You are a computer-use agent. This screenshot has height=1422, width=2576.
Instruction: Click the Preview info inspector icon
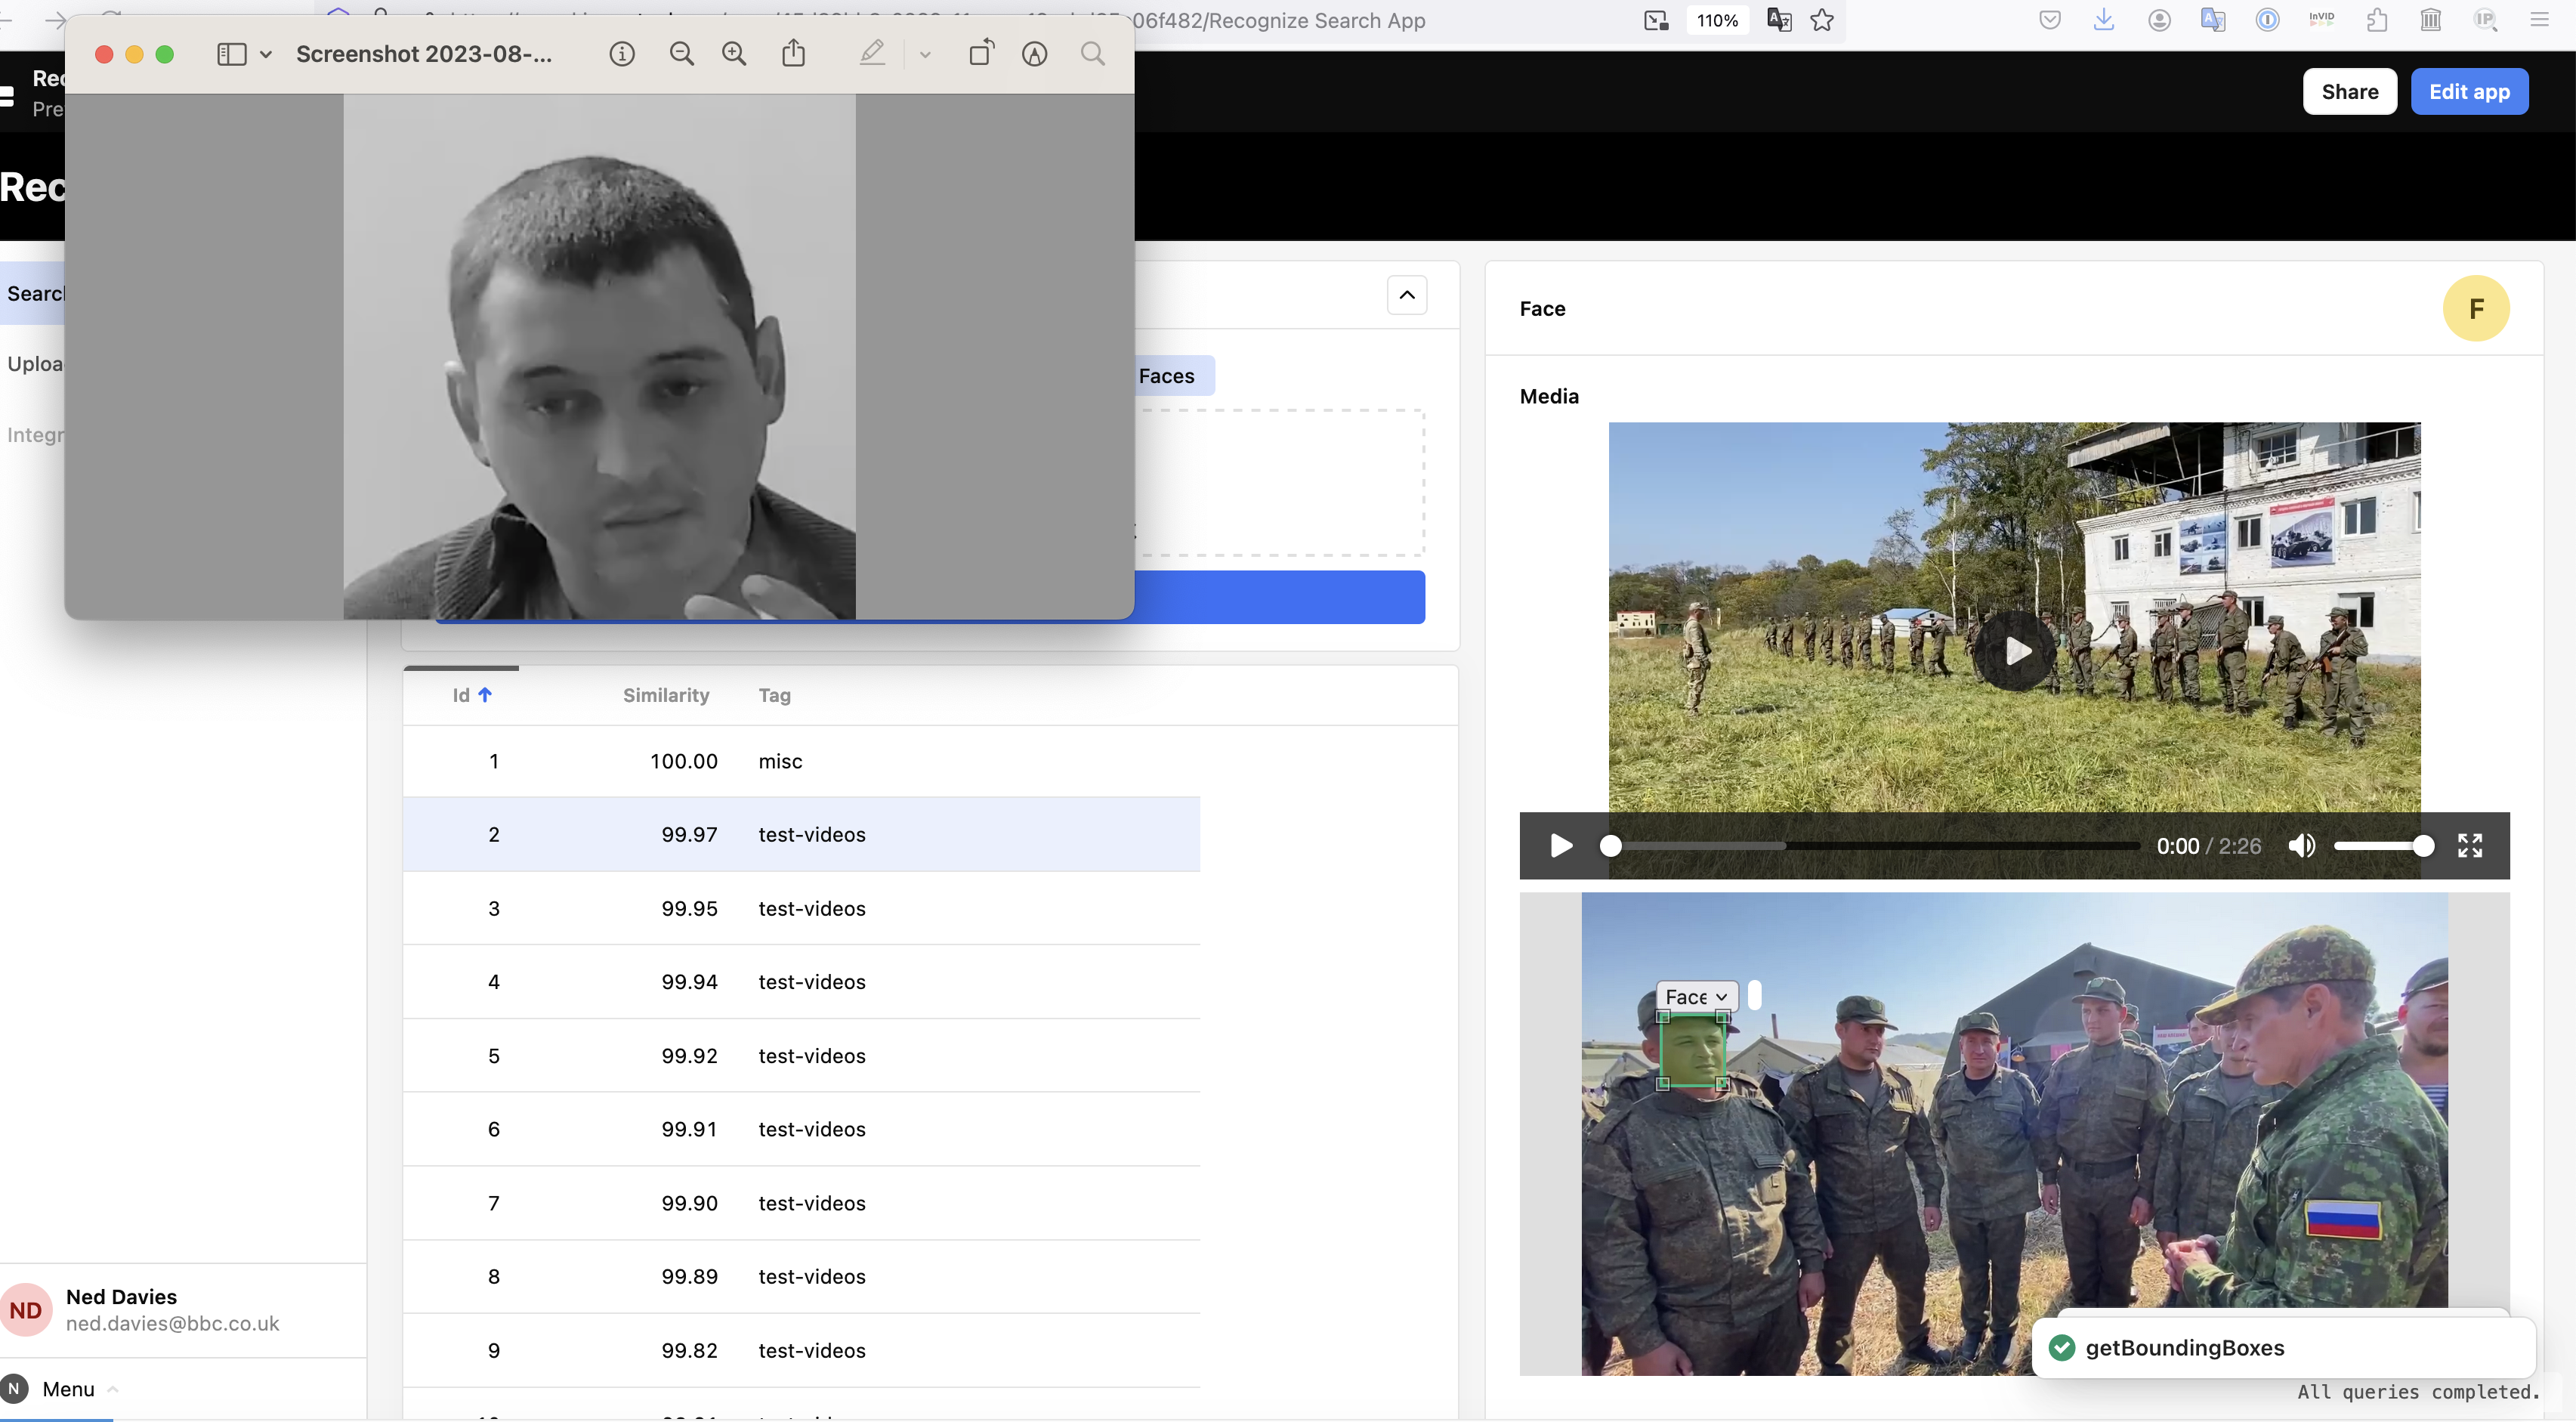pyautogui.click(x=622, y=54)
